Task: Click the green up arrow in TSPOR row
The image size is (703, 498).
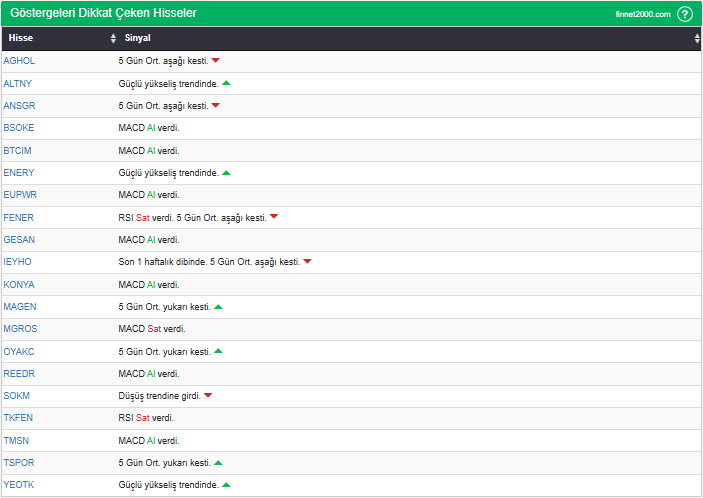Action: (x=218, y=463)
